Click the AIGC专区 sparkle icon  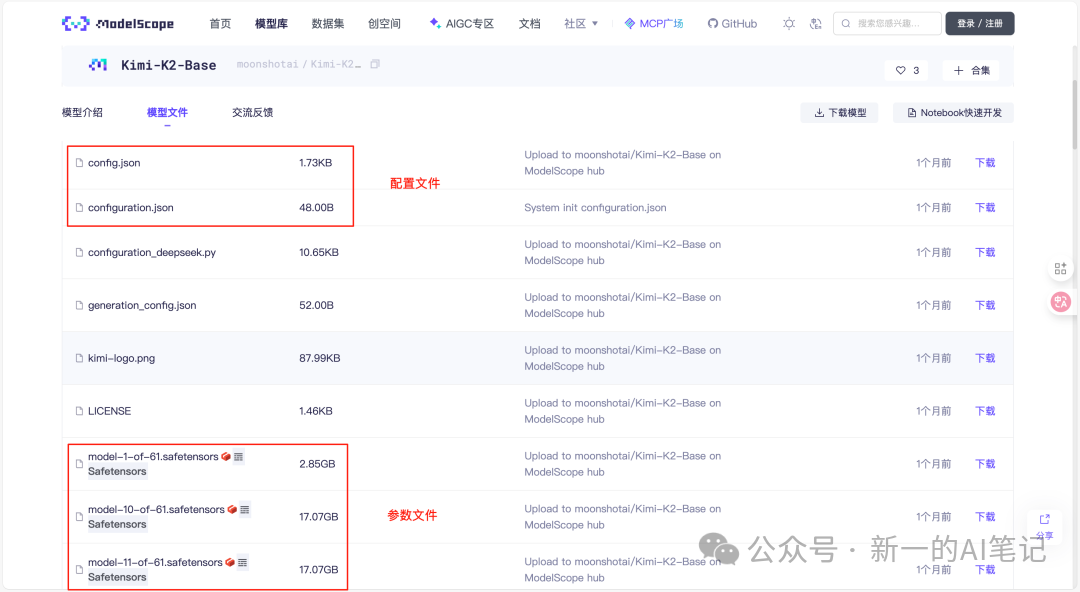(x=435, y=23)
